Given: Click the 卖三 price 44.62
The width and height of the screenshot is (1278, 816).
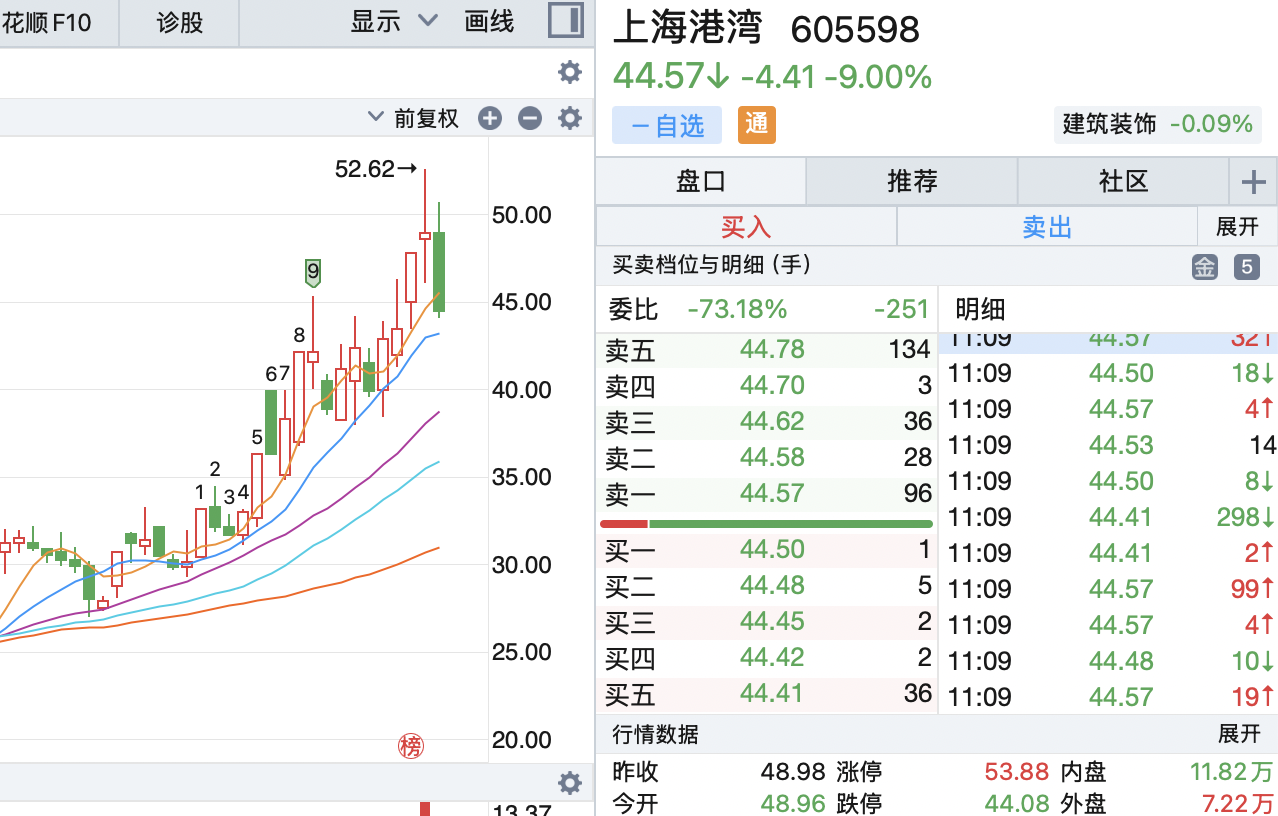Looking at the screenshot, I should 772,421.
